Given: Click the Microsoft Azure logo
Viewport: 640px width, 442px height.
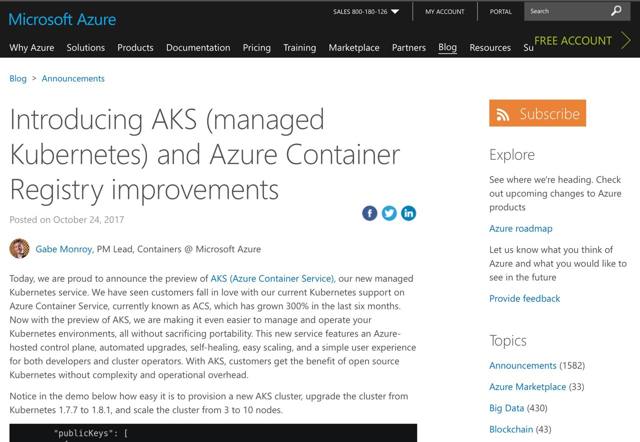Looking at the screenshot, I should coord(62,19).
